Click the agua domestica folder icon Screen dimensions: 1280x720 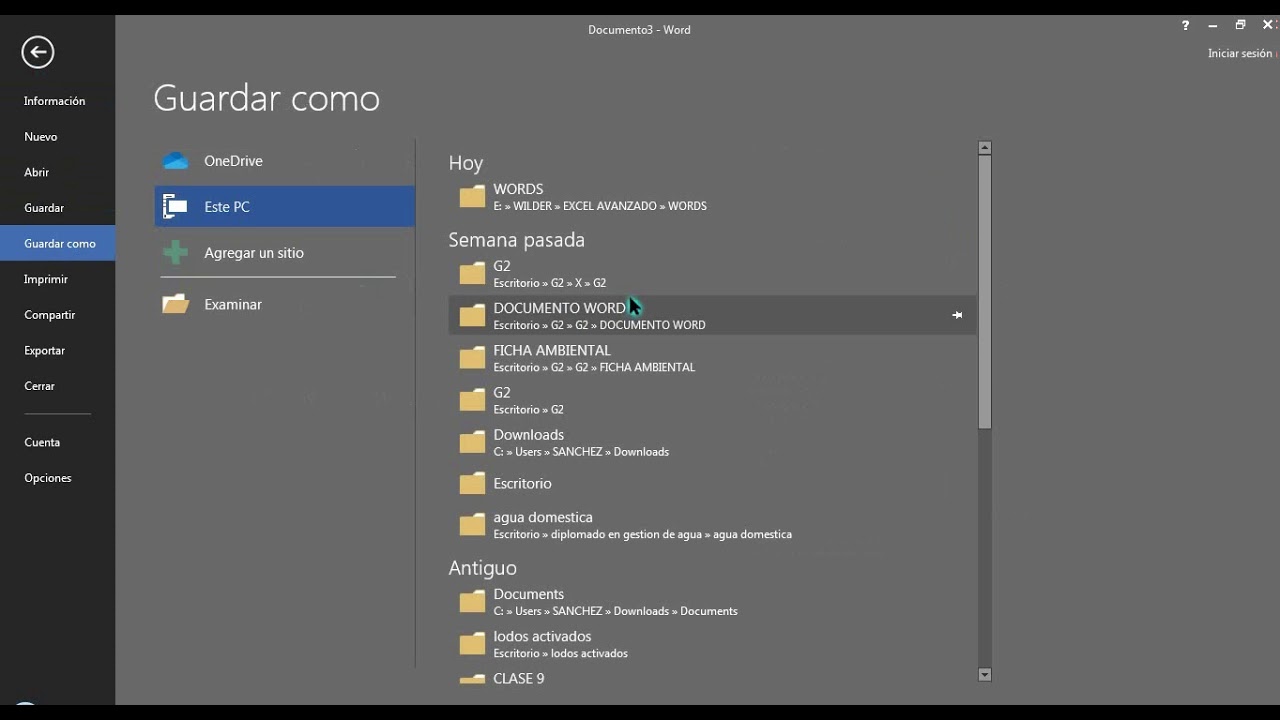tap(472, 525)
